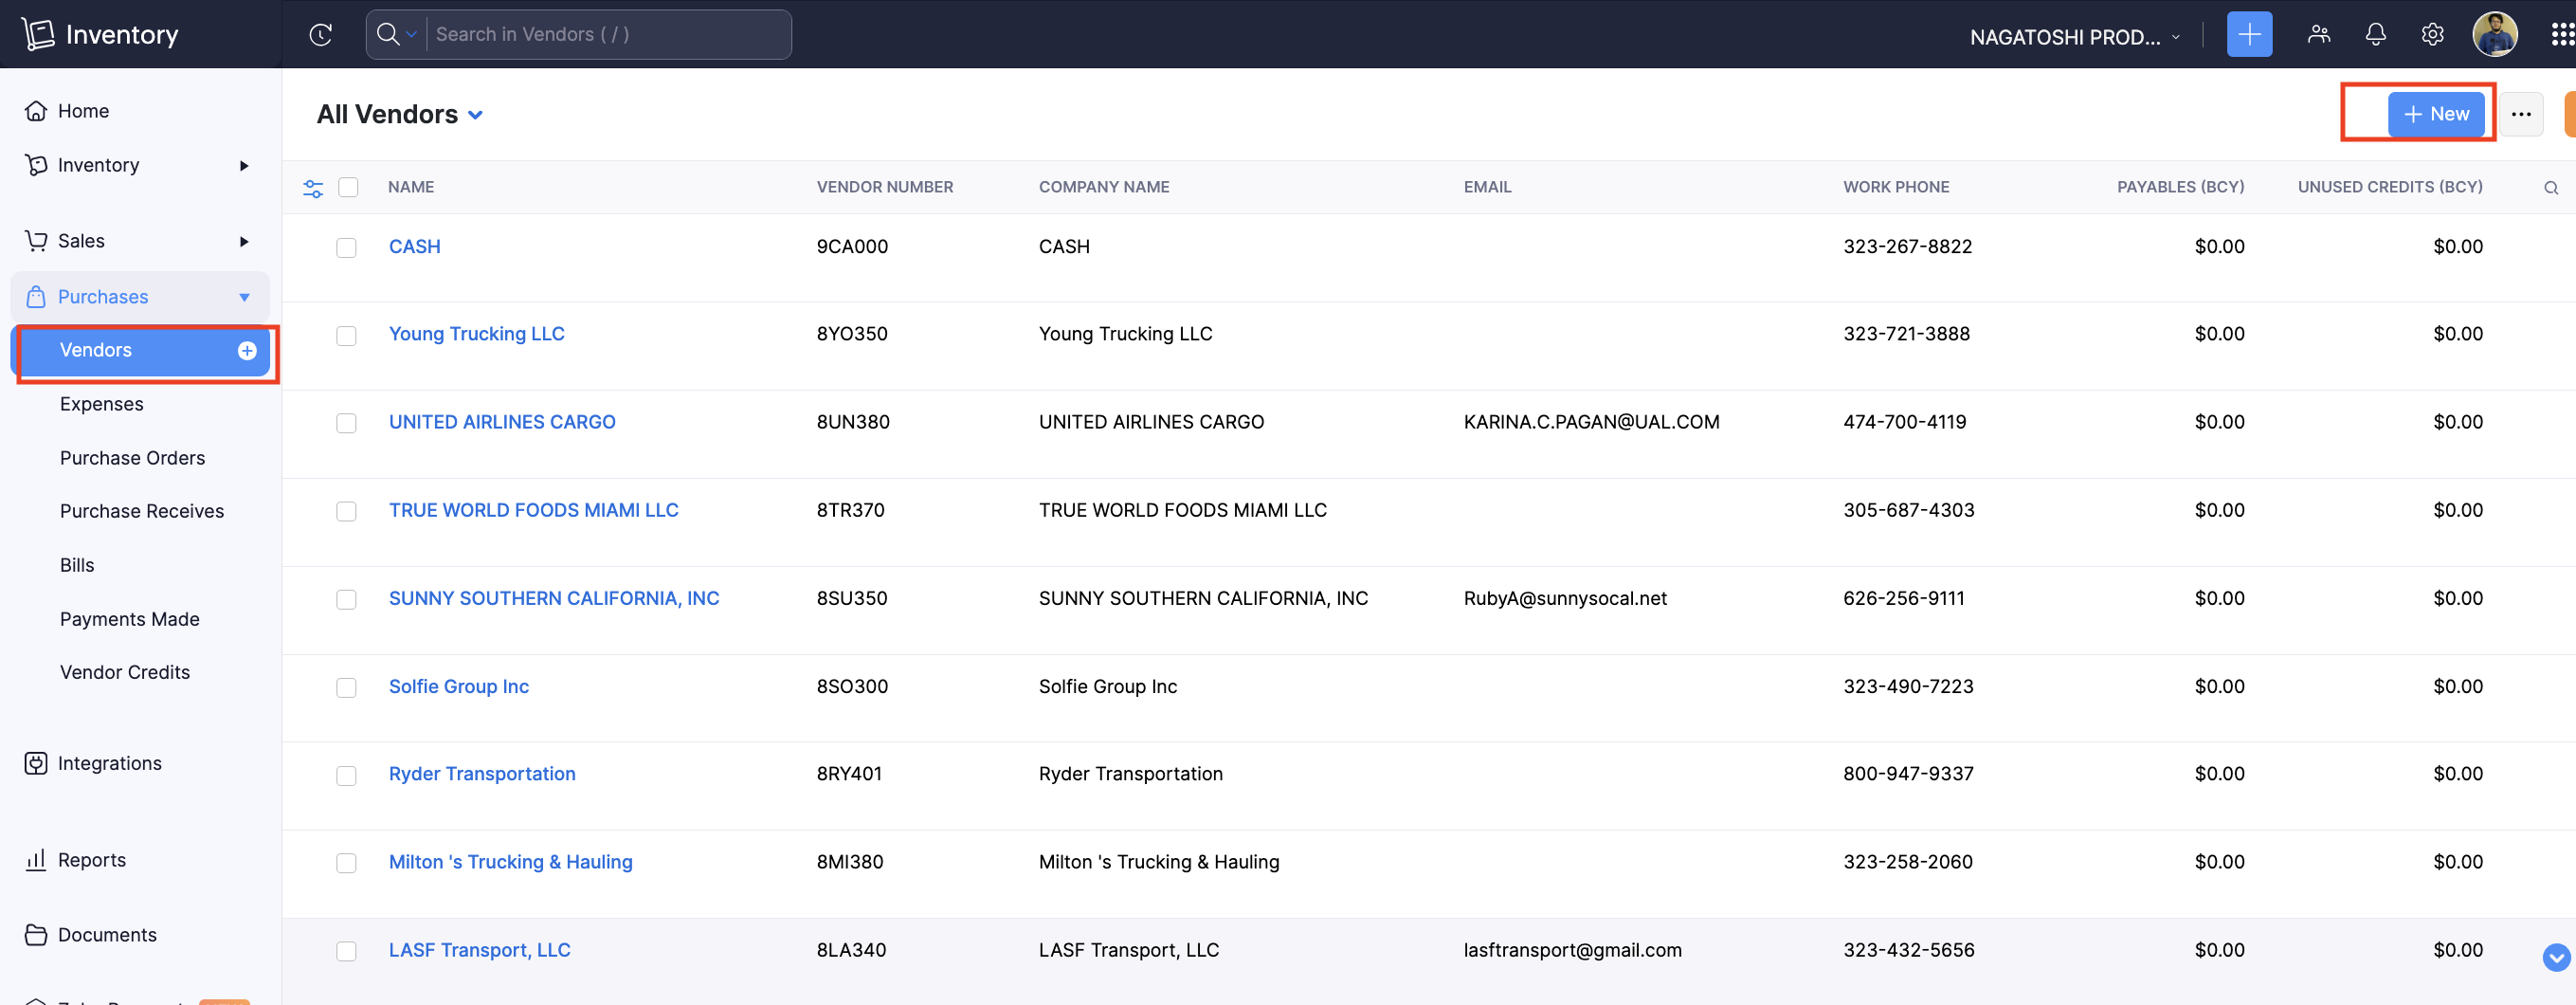Screen dimensions: 2576x1005
Task: Open the UNITED AIRLINES CARGO vendor link
Action: click(502, 422)
